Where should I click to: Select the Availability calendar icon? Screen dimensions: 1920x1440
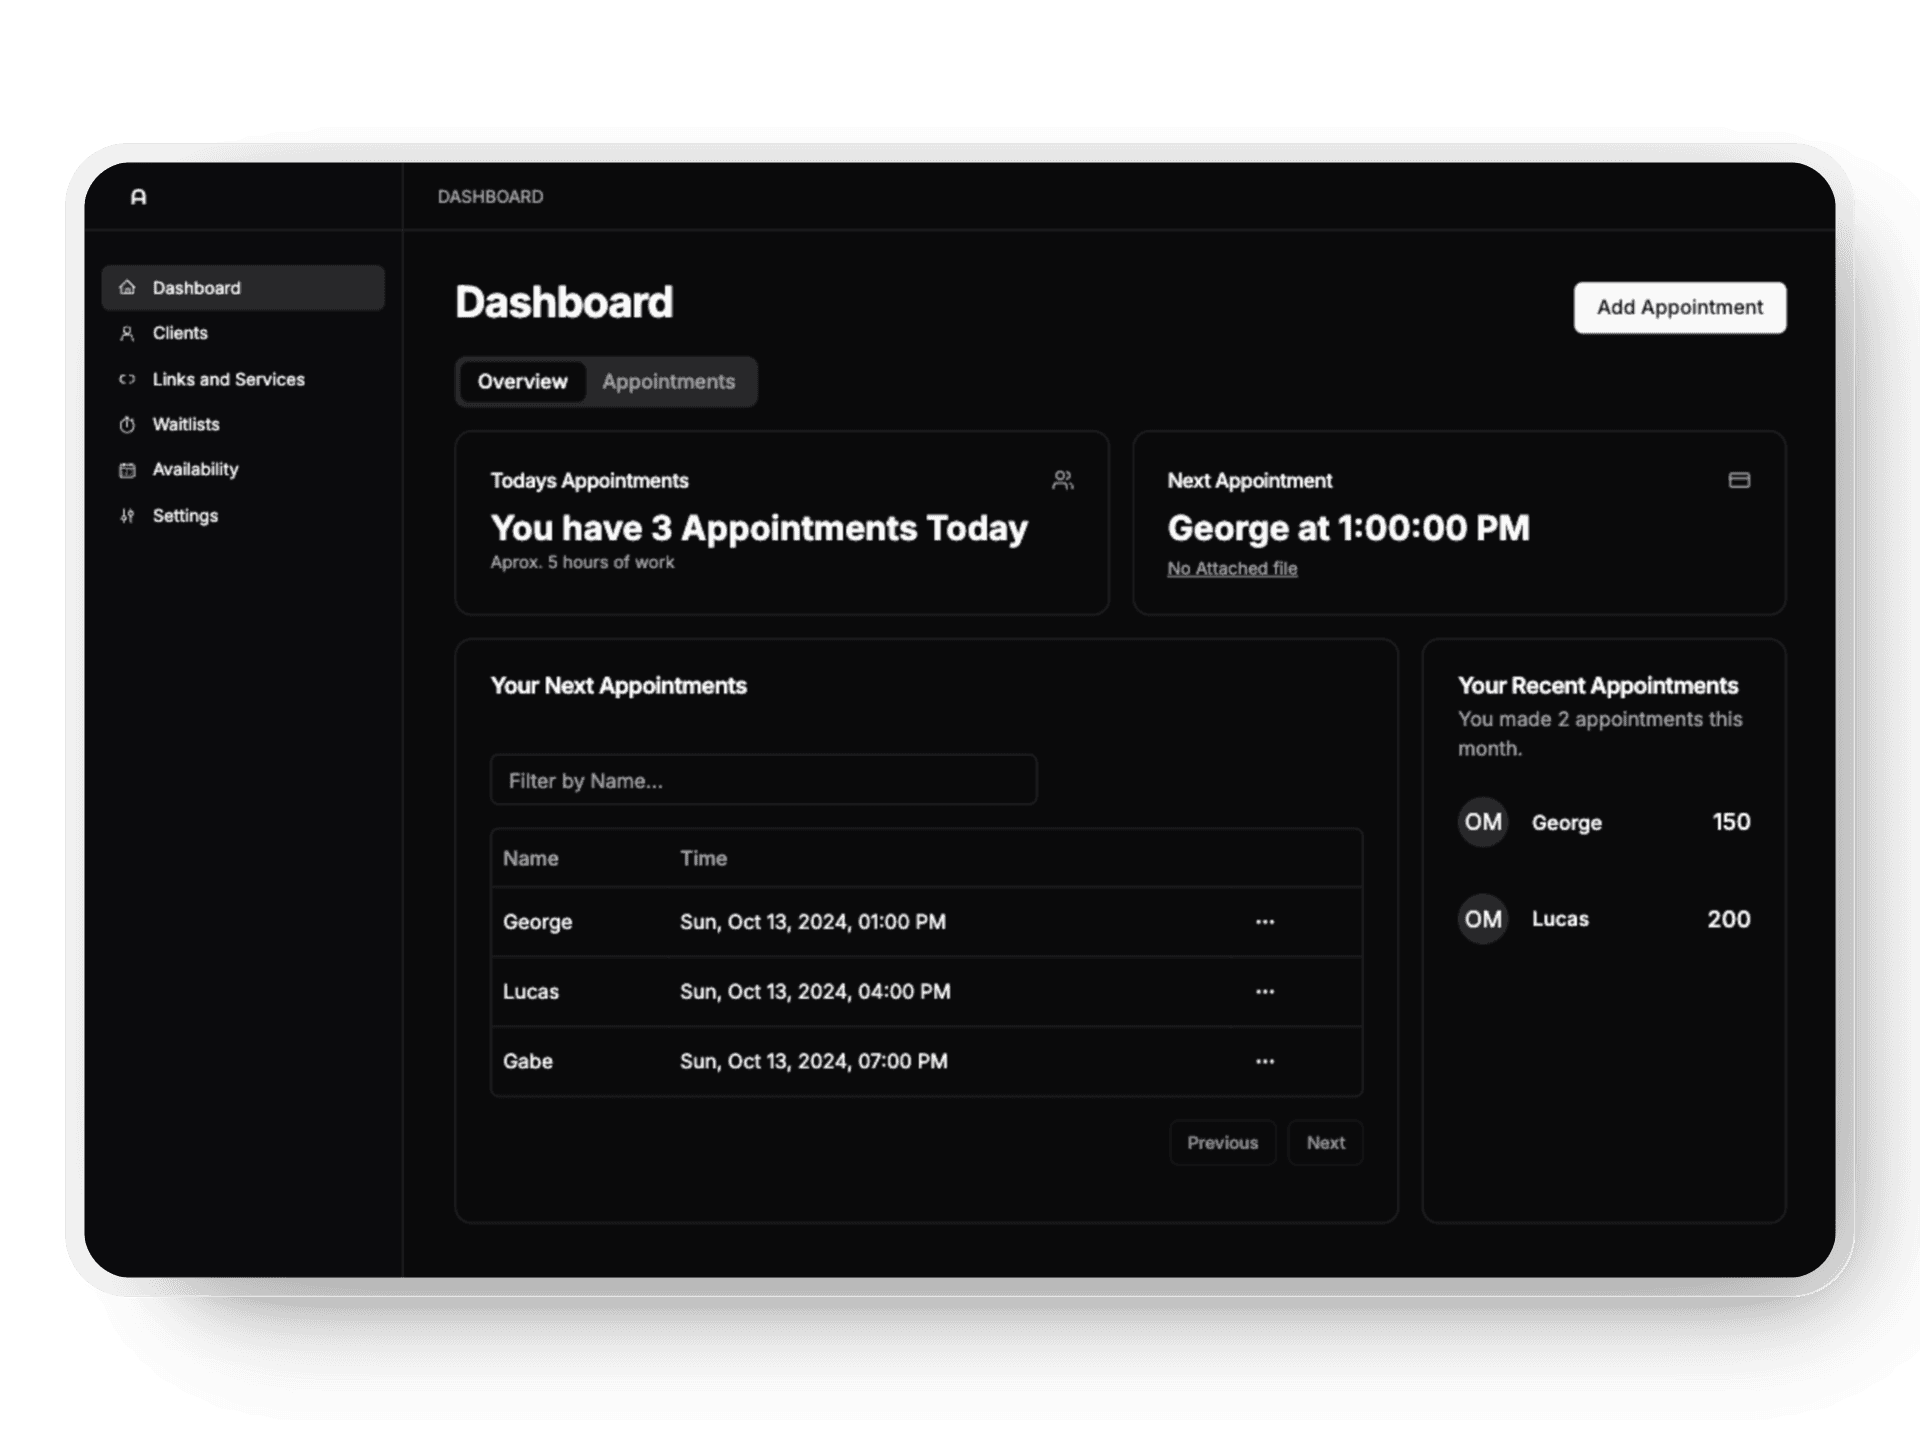coord(127,469)
